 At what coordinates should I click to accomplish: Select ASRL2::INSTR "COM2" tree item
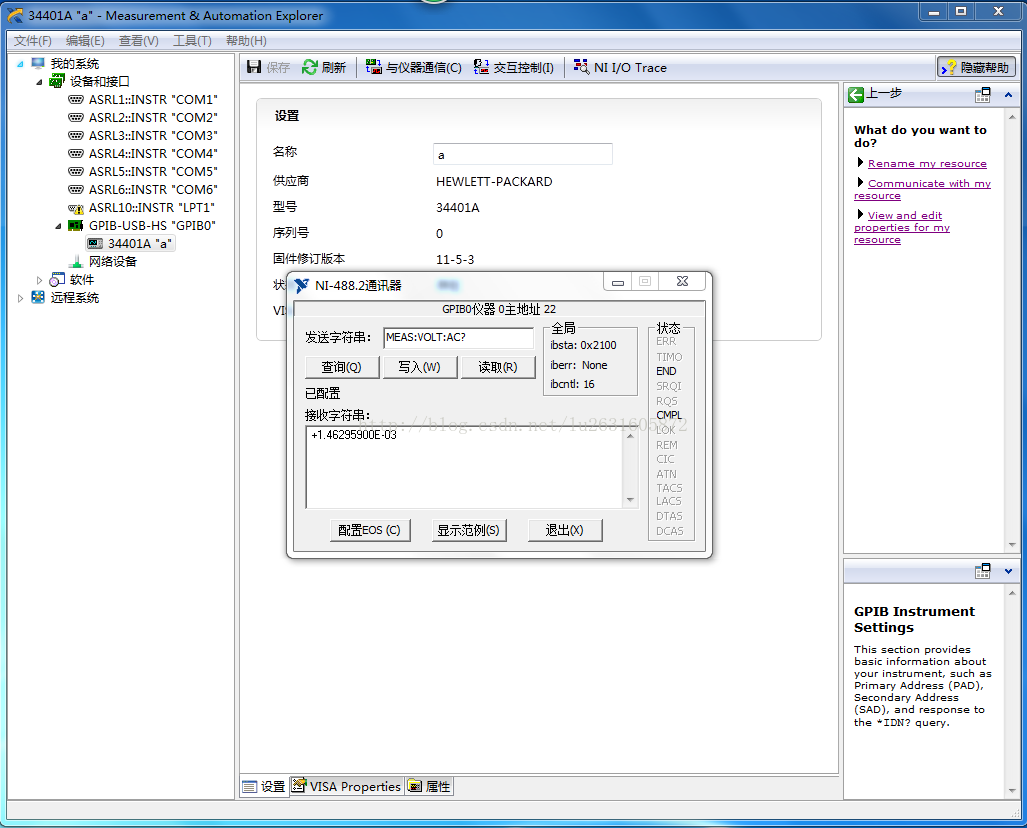tap(143, 117)
